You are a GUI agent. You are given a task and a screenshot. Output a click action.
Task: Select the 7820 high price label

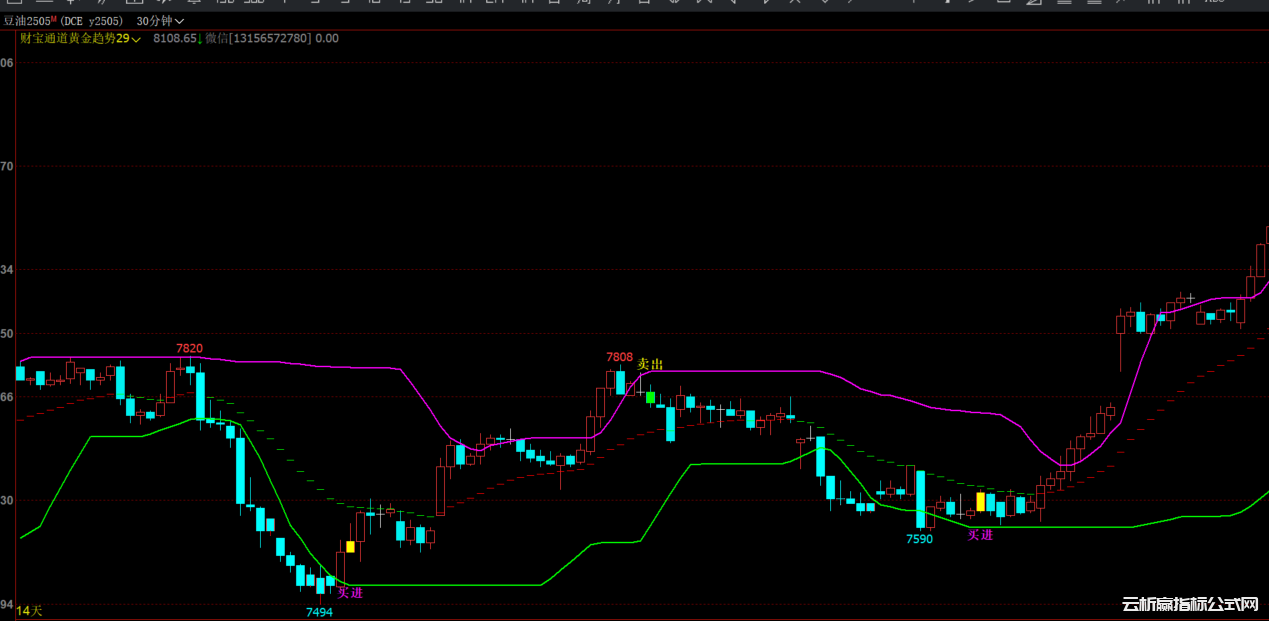(189, 349)
